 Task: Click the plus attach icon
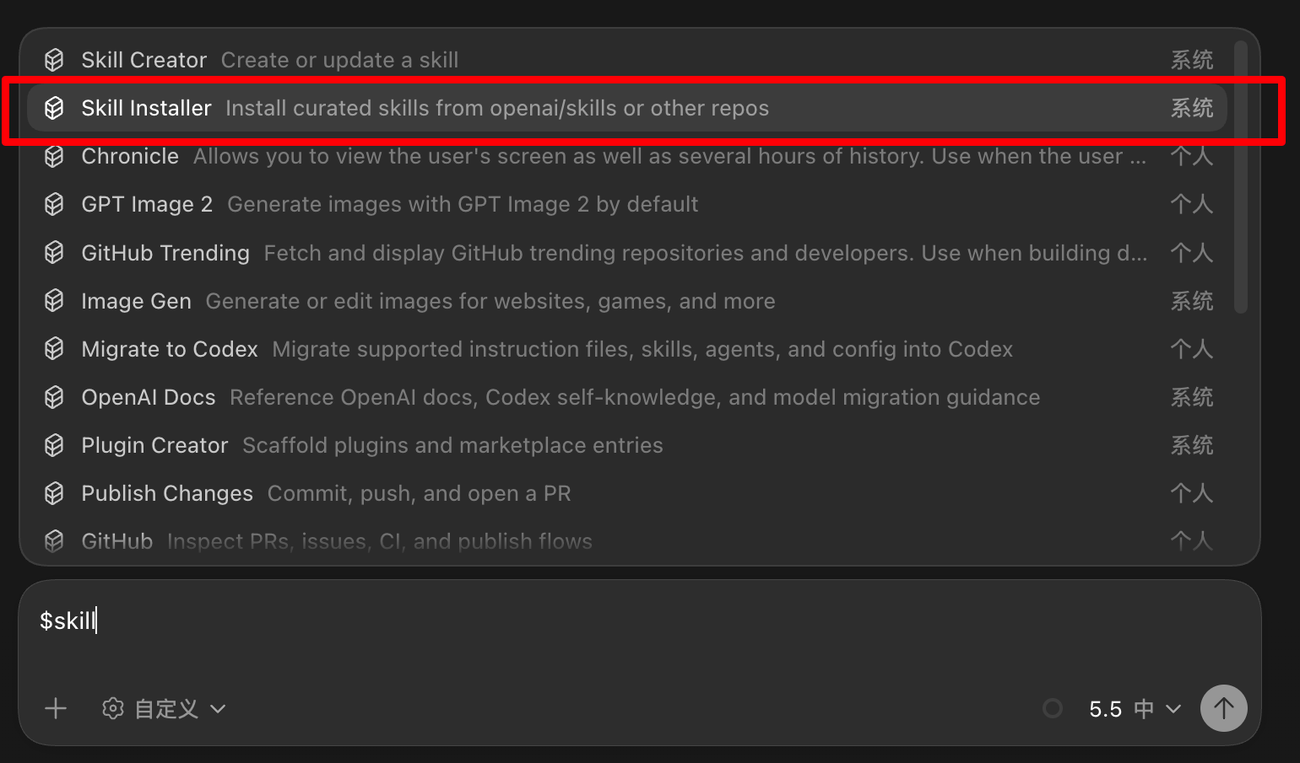click(x=56, y=708)
